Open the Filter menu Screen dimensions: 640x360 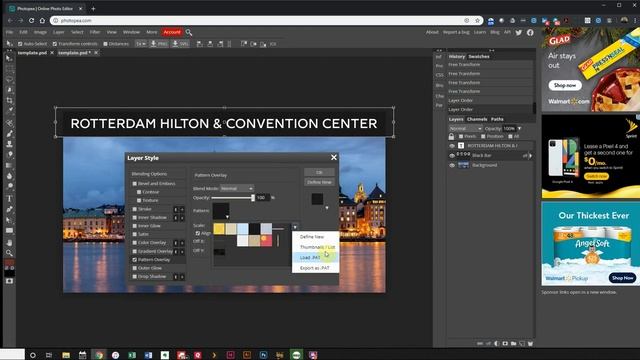click(x=95, y=32)
